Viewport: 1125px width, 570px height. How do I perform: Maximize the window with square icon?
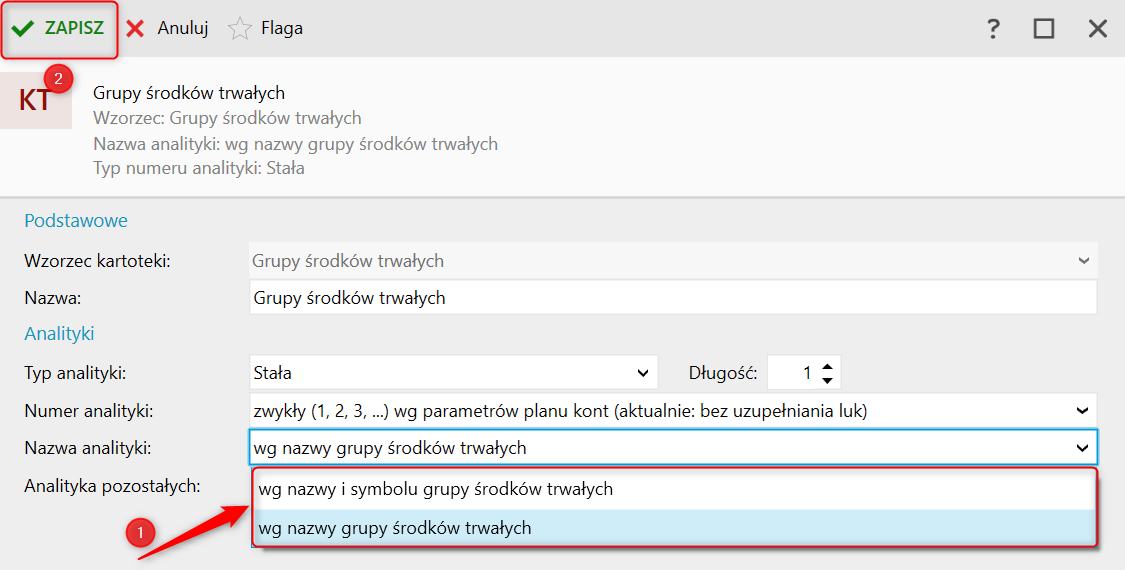click(x=1044, y=29)
